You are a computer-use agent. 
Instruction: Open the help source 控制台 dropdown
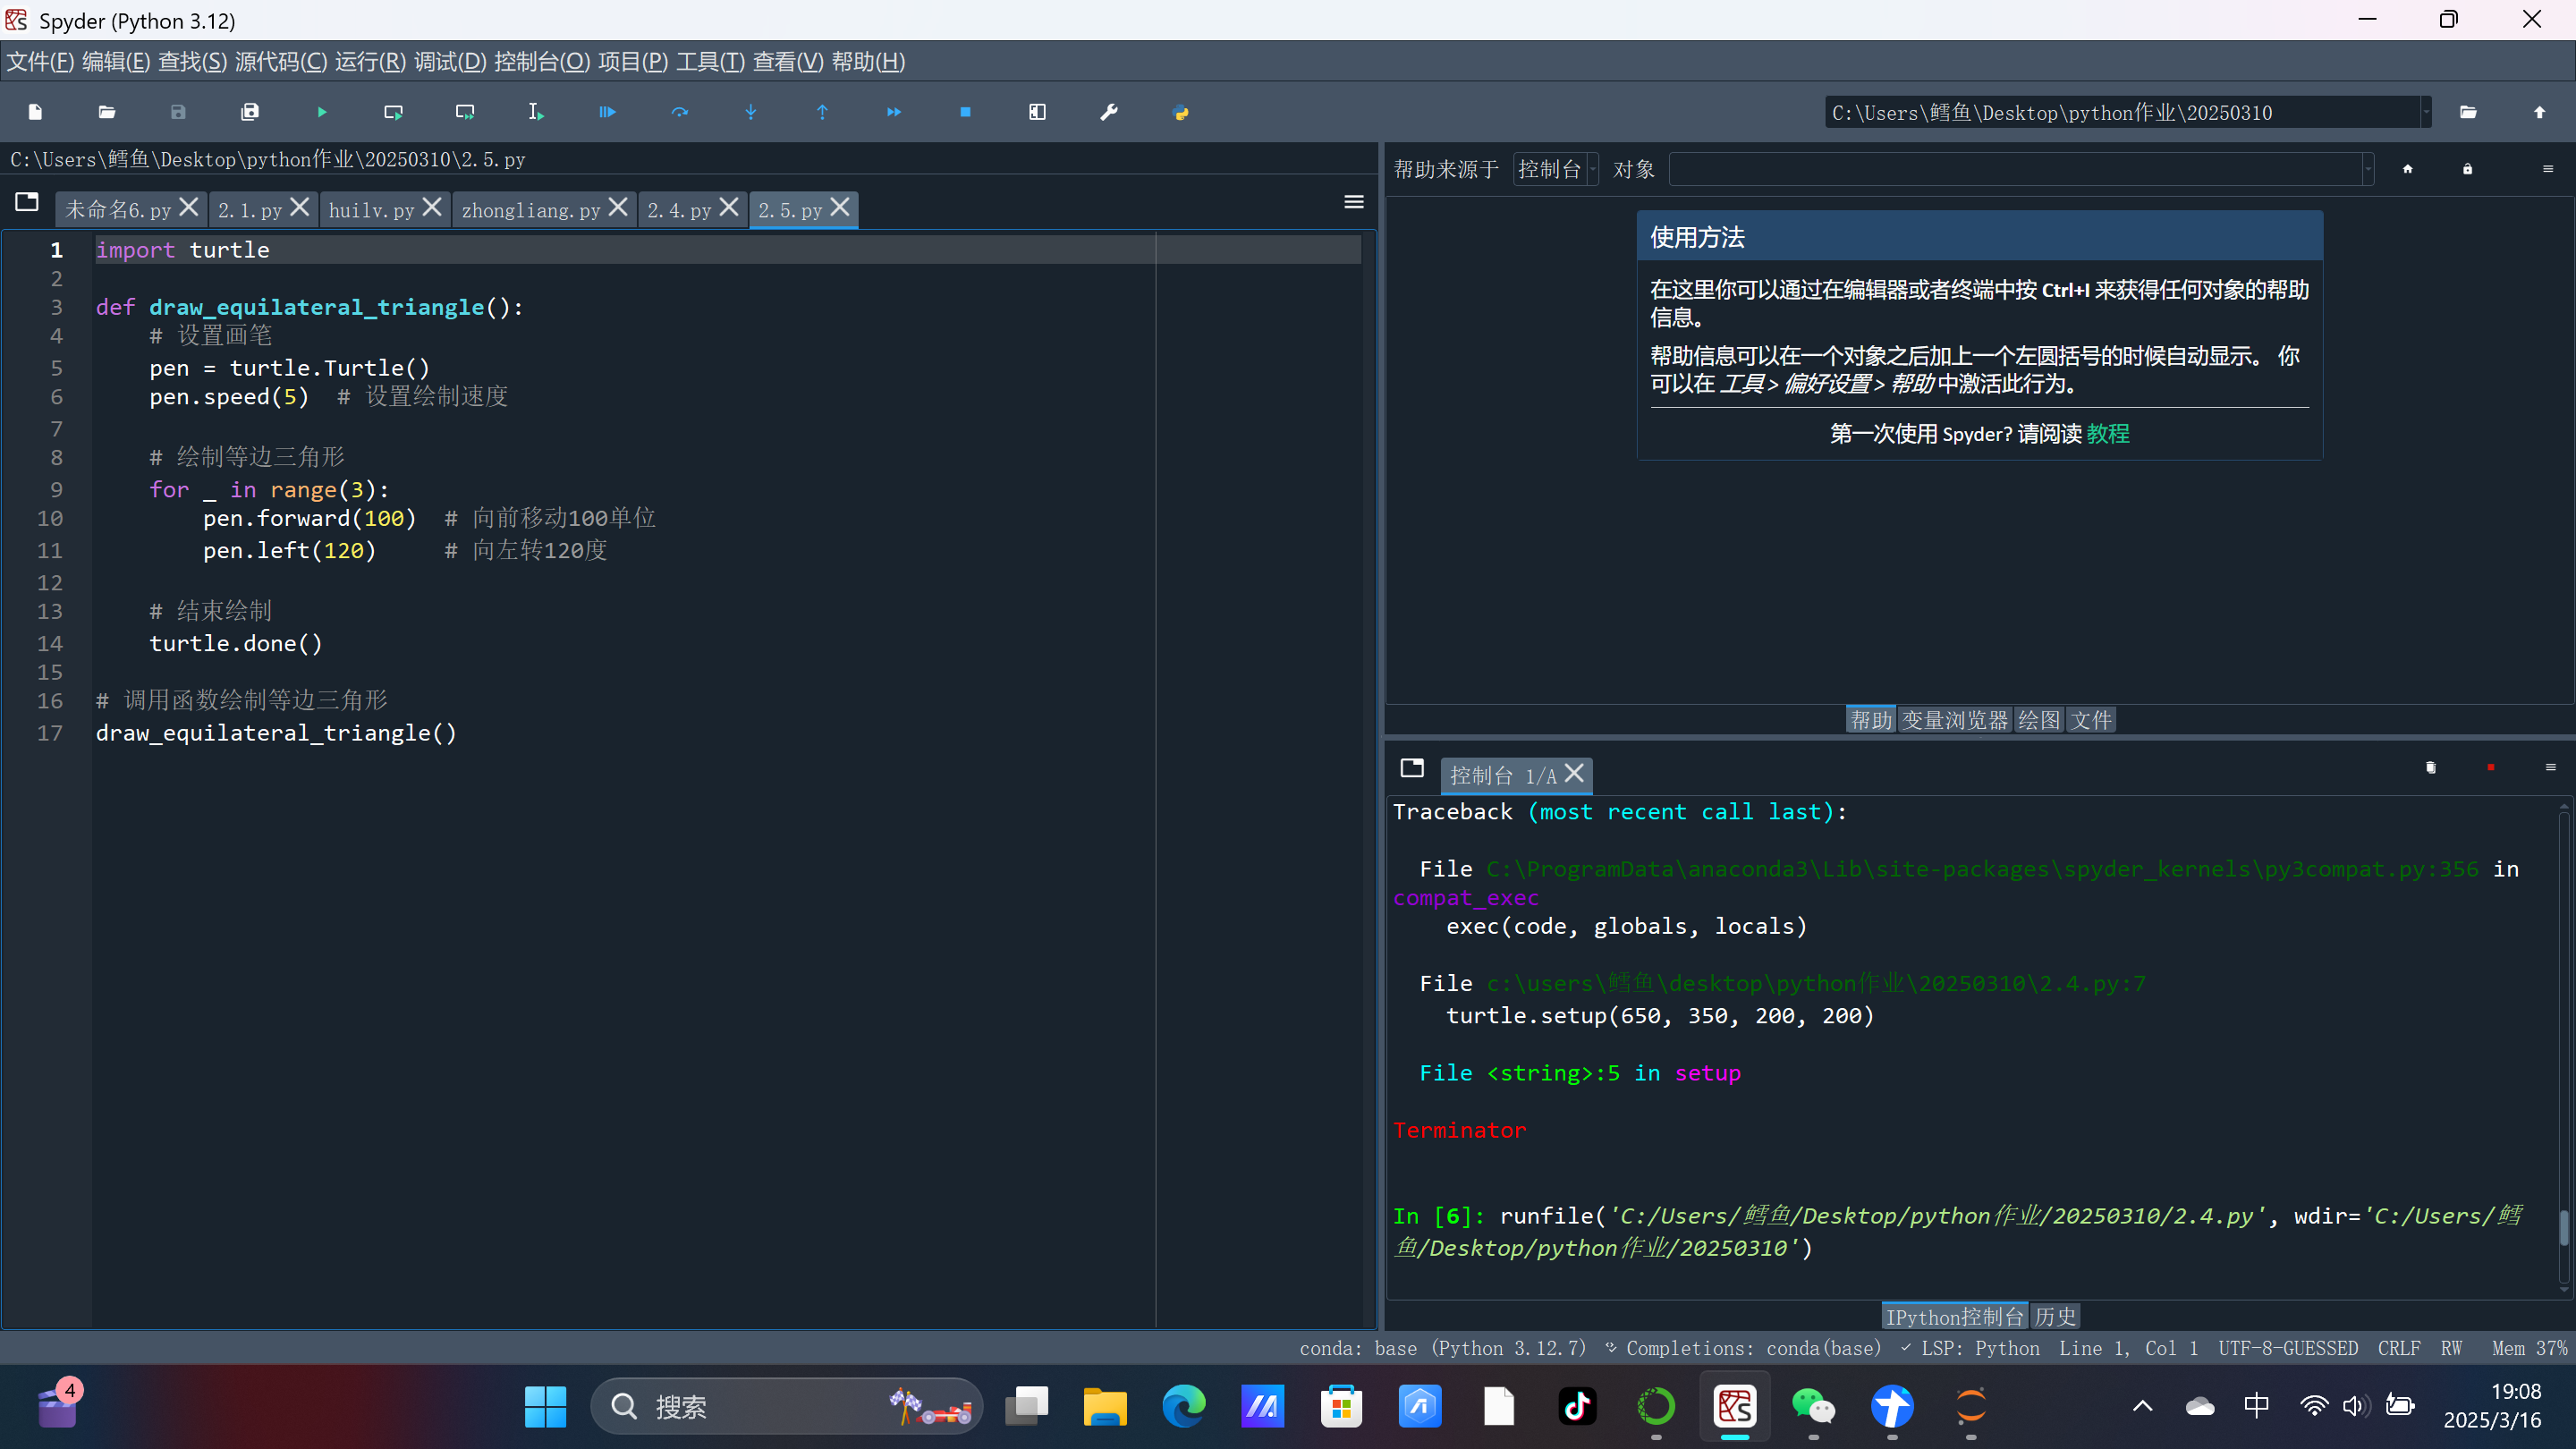click(x=1555, y=169)
